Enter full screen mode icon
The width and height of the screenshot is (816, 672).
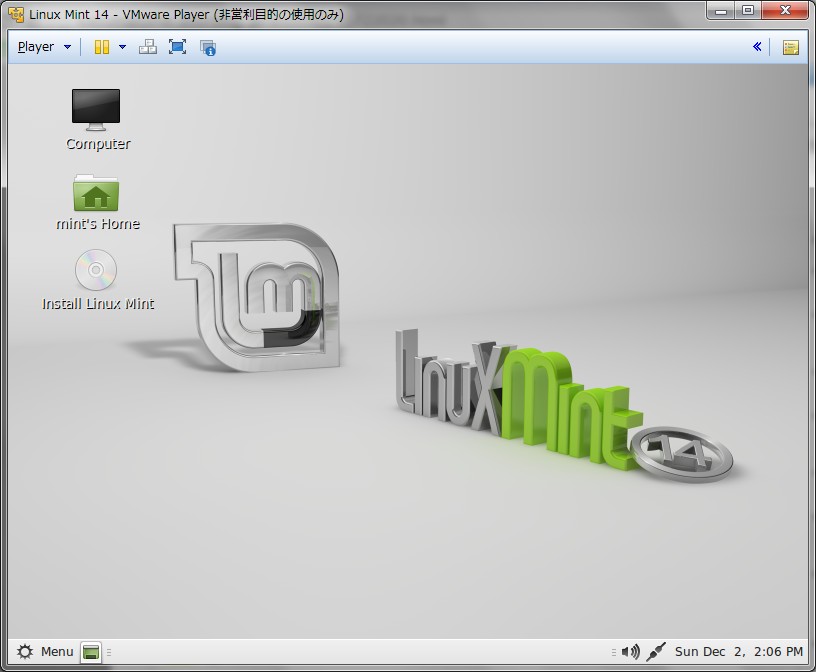point(177,47)
